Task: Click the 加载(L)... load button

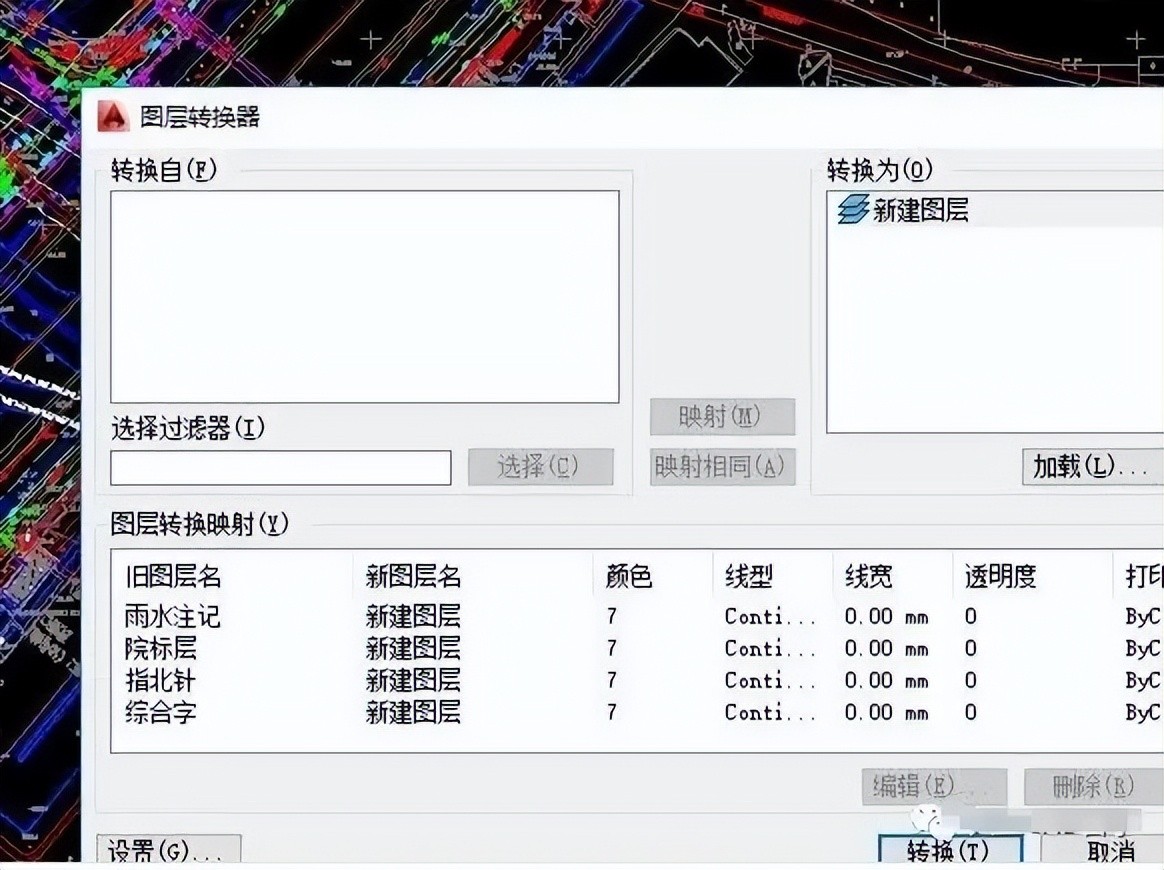Action: click(x=1090, y=467)
